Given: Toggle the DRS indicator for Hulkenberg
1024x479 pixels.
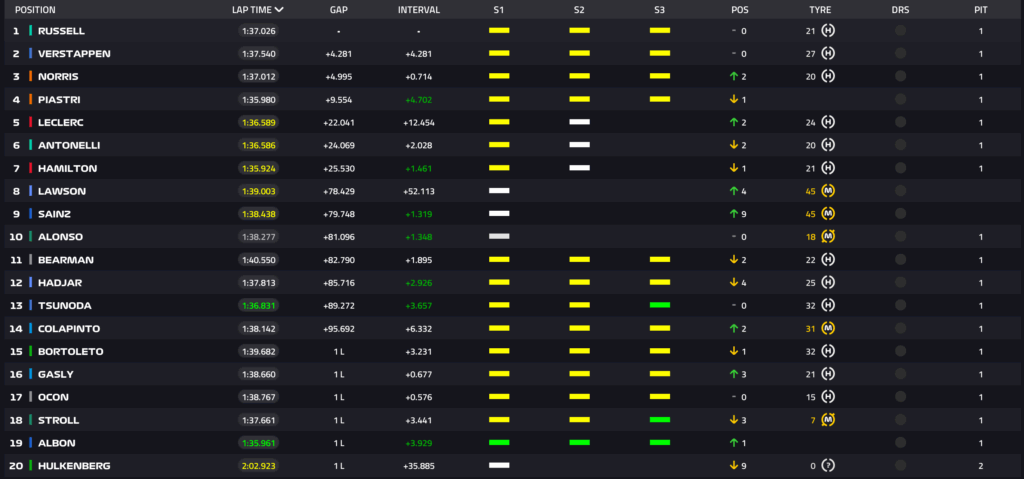Looking at the screenshot, I should 900,466.
